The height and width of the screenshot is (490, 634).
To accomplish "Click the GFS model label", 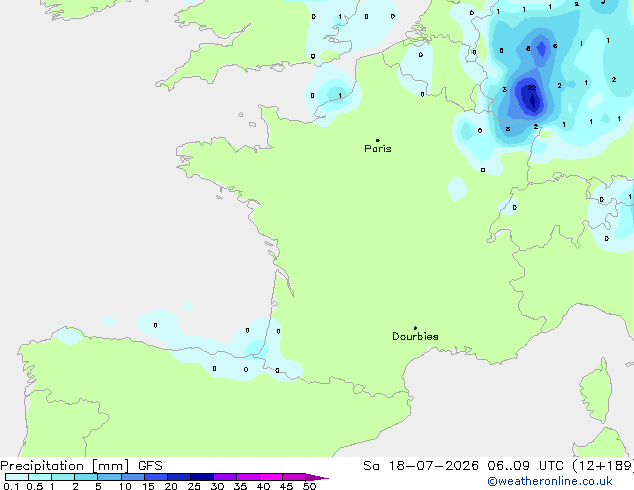I will click(x=150, y=466).
